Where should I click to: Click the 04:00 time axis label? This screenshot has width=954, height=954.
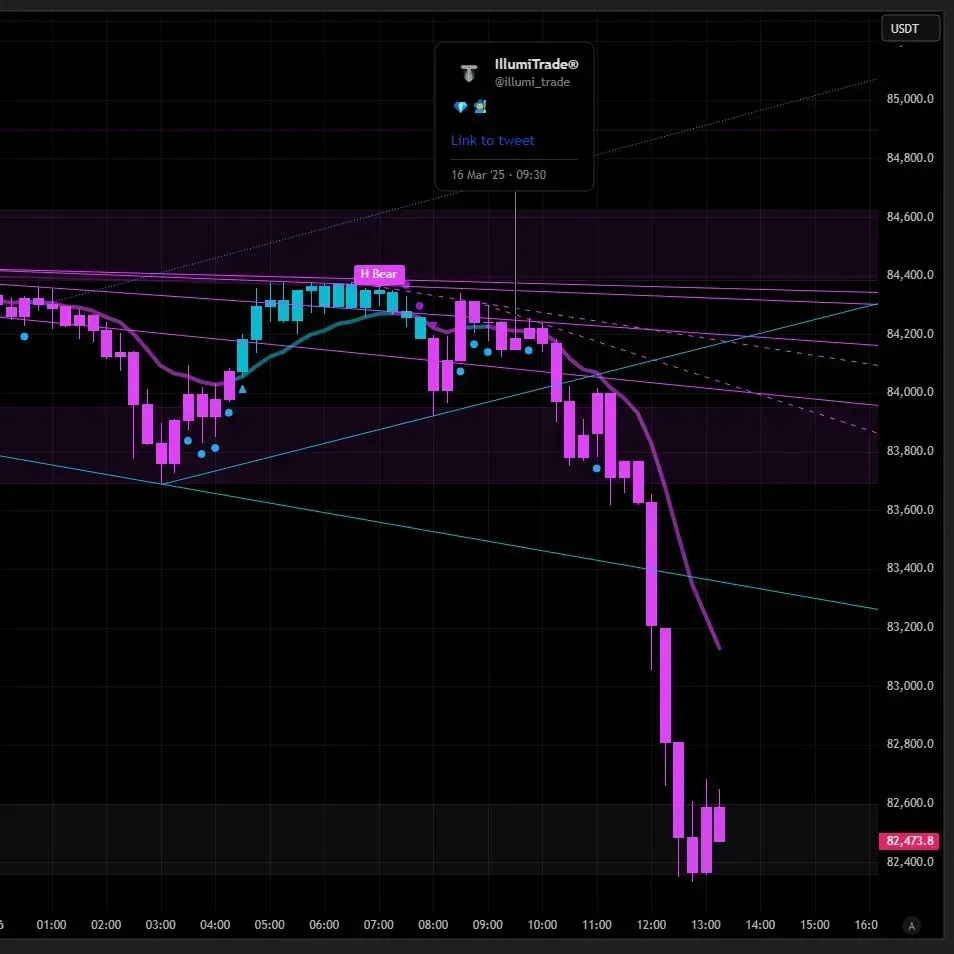[x=215, y=925]
